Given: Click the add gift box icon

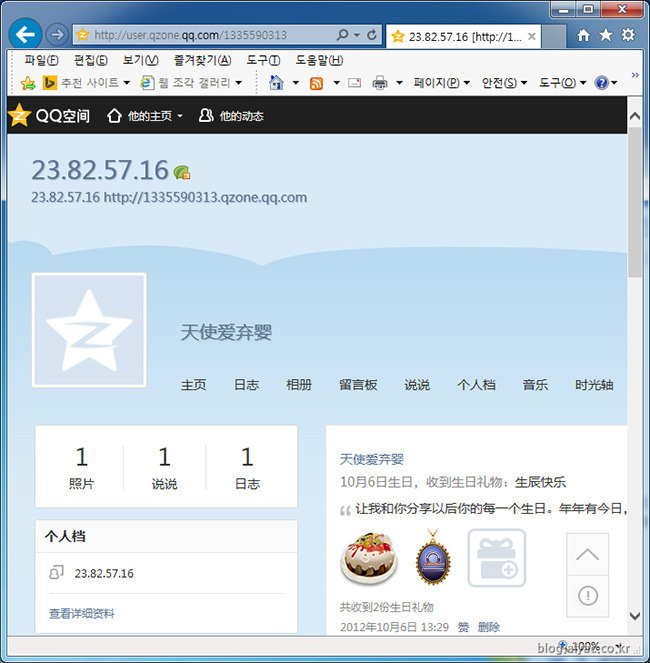Looking at the screenshot, I should click(x=496, y=558).
